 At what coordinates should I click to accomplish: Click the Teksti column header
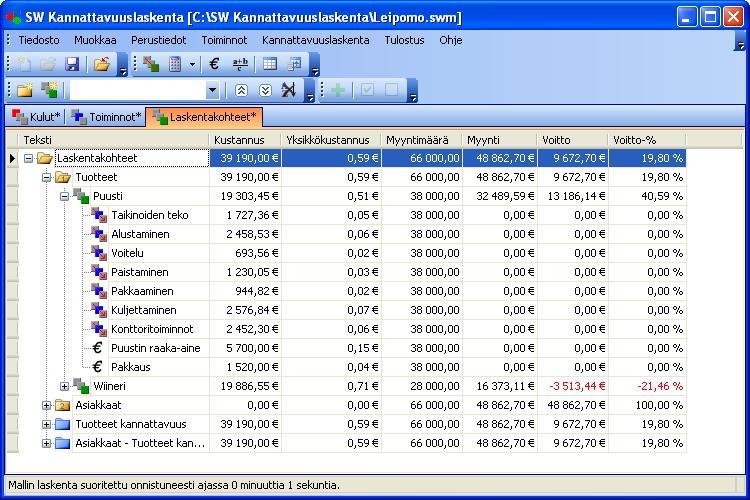pos(114,140)
